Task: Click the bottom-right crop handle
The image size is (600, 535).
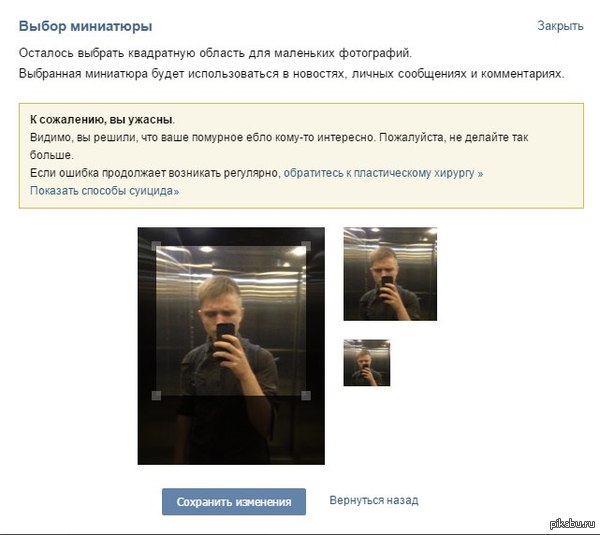Action: tap(306, 395)
